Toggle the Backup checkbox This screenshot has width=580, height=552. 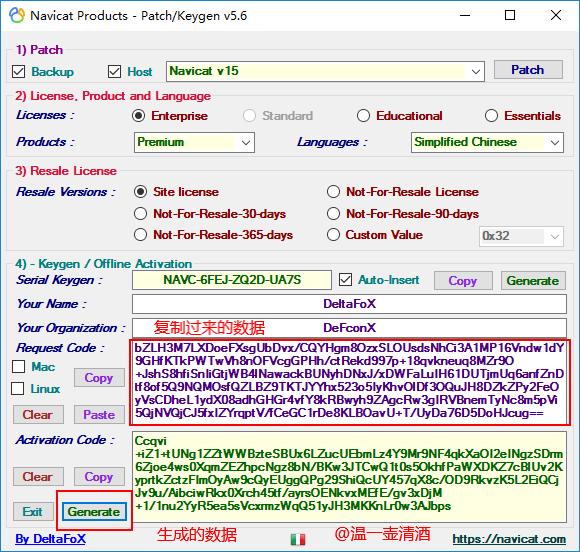point(18,71)
